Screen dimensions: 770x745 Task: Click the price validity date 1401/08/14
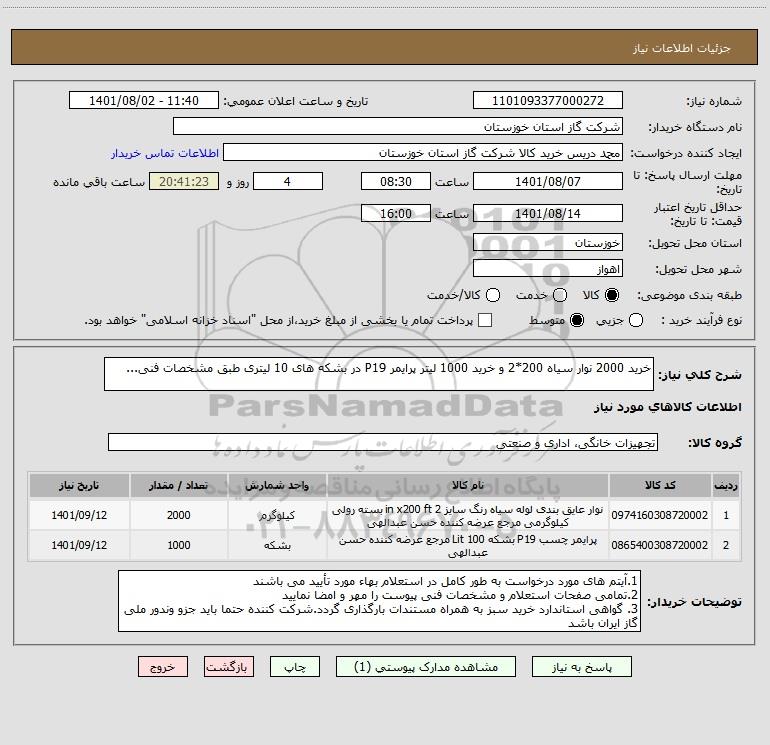[548, 213]
